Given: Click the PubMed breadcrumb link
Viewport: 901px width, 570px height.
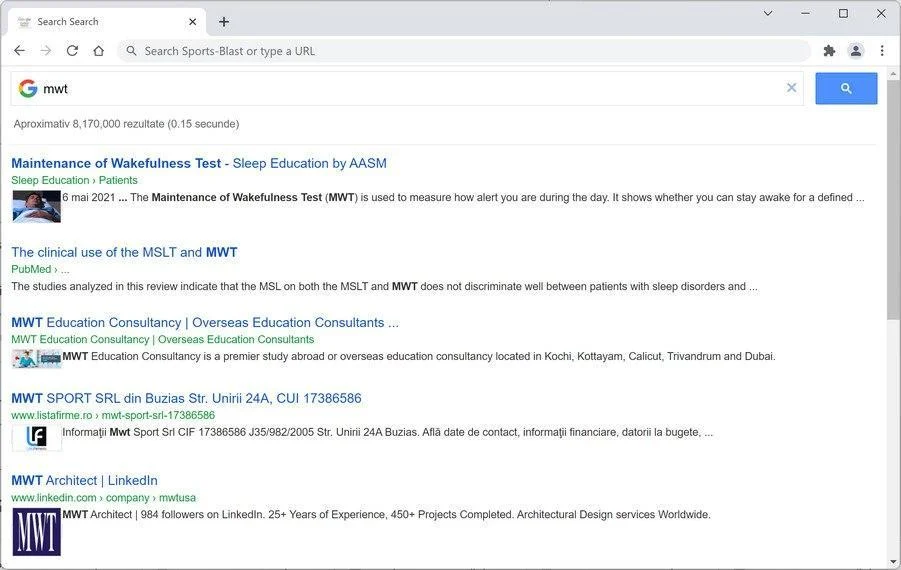Looking at the screenshot, I should [40, 269].
